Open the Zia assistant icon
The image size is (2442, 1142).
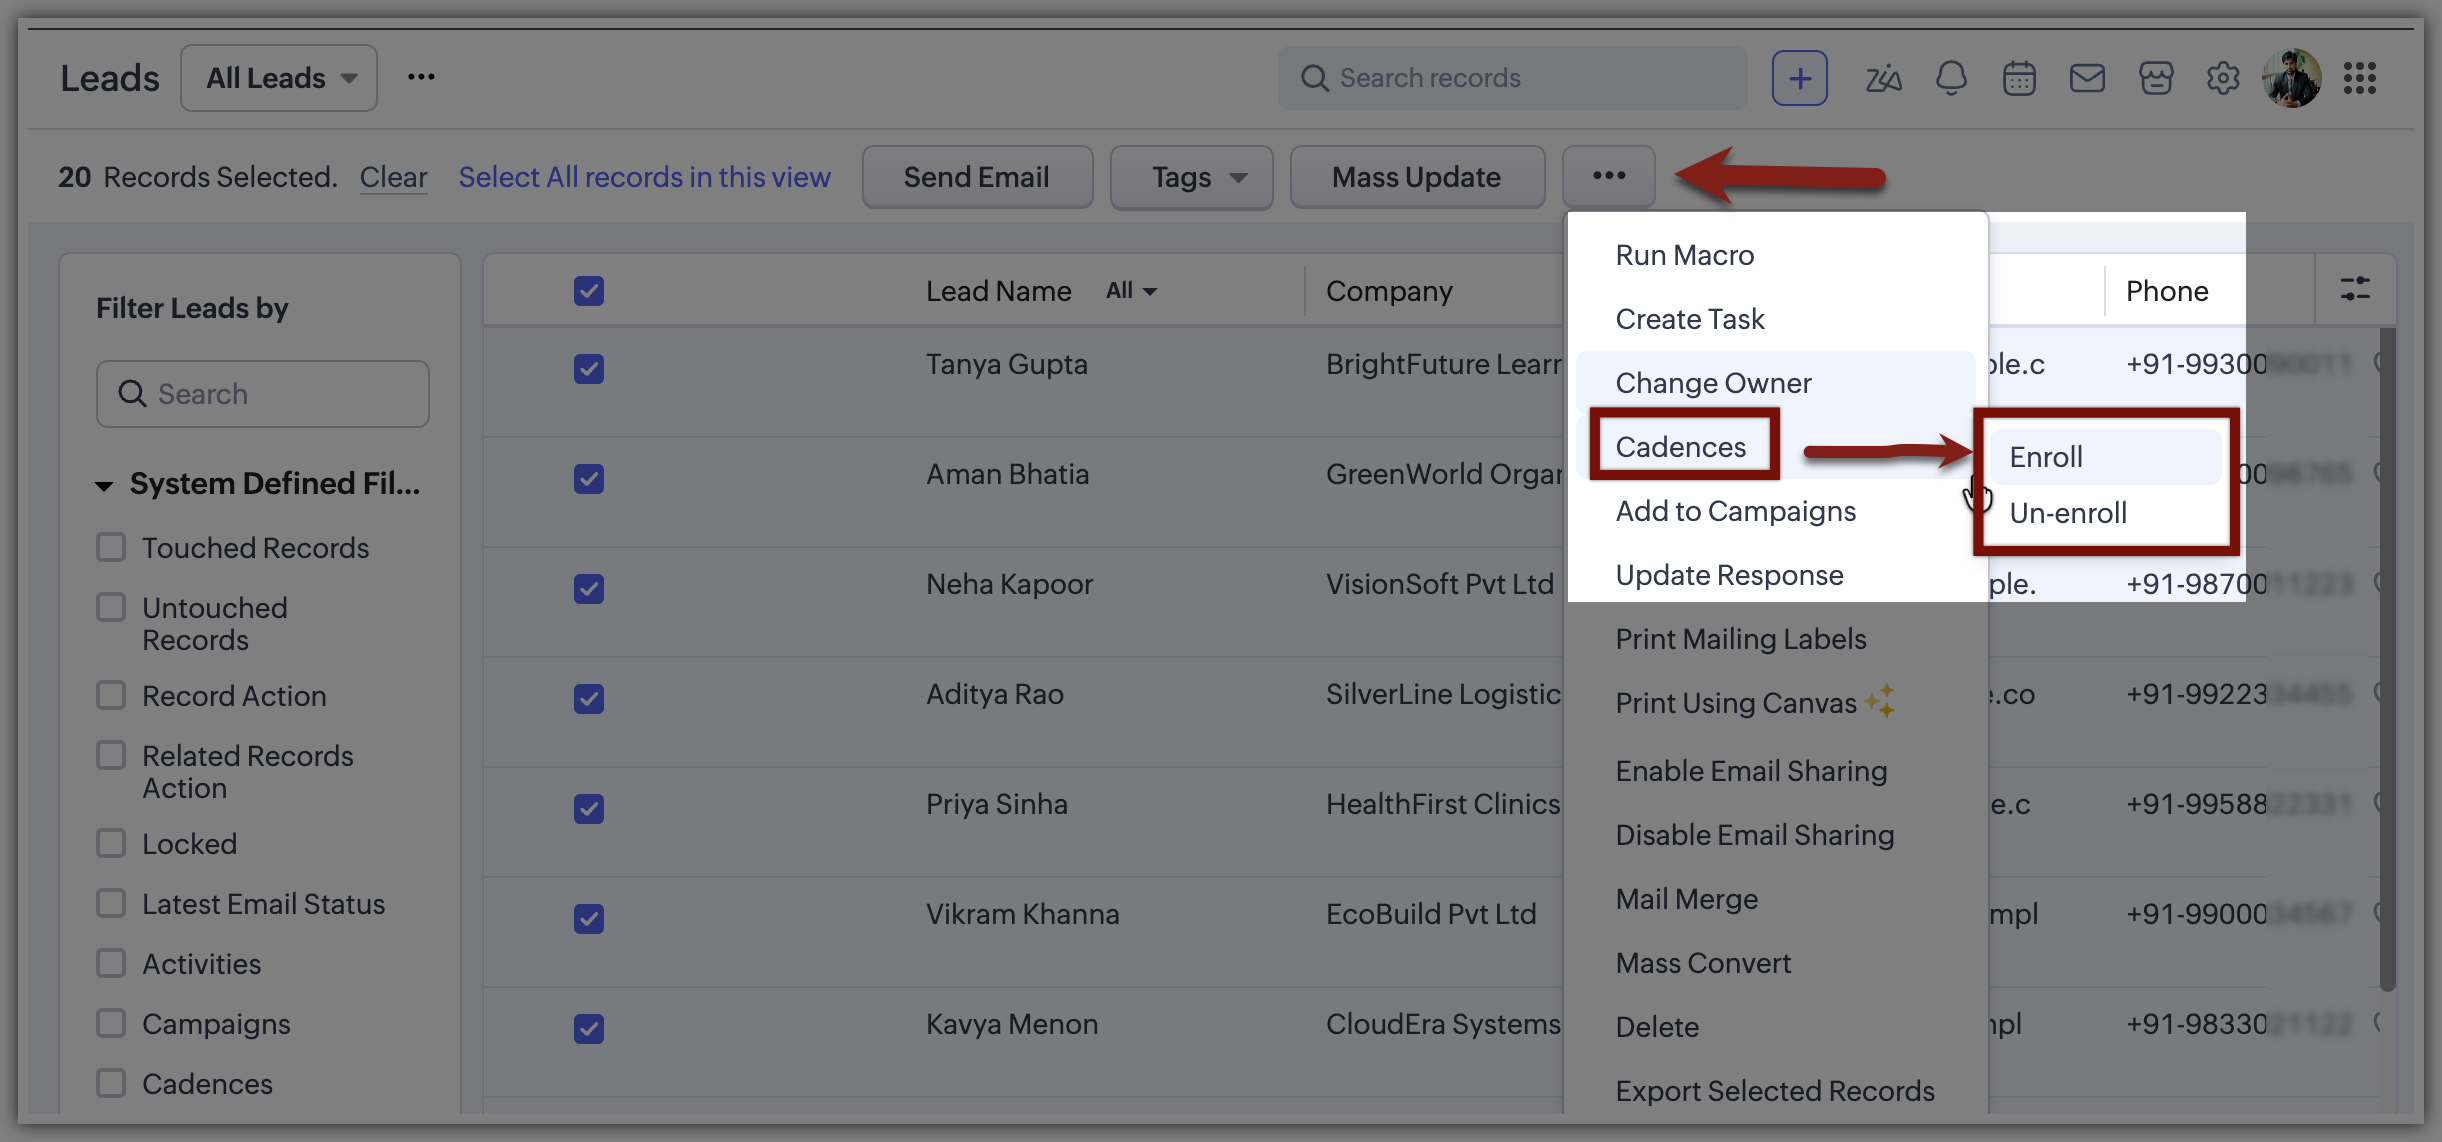tap(1883, 78)
